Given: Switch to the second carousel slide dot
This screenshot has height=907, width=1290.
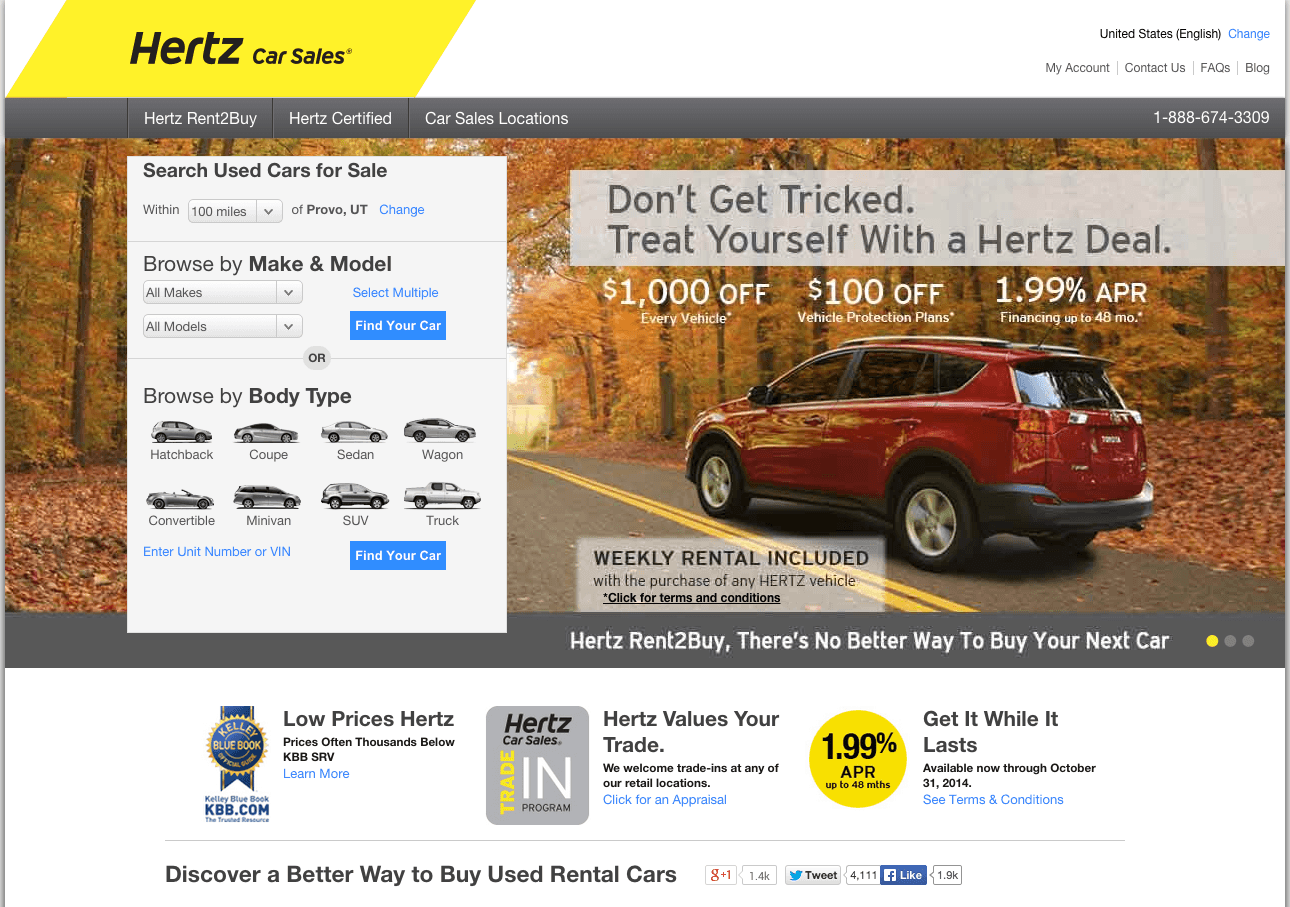Looking at the screenshot, I should tap(1230, 641).
